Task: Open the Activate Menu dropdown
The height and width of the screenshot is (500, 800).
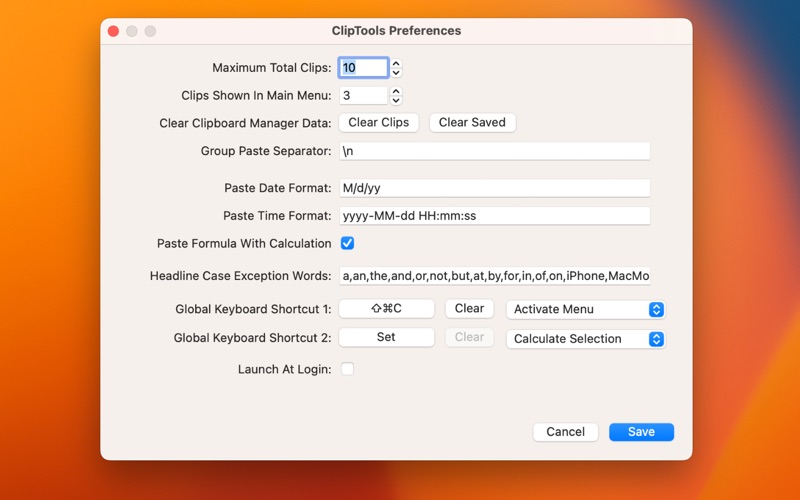Action: click(x=586, y=309)
